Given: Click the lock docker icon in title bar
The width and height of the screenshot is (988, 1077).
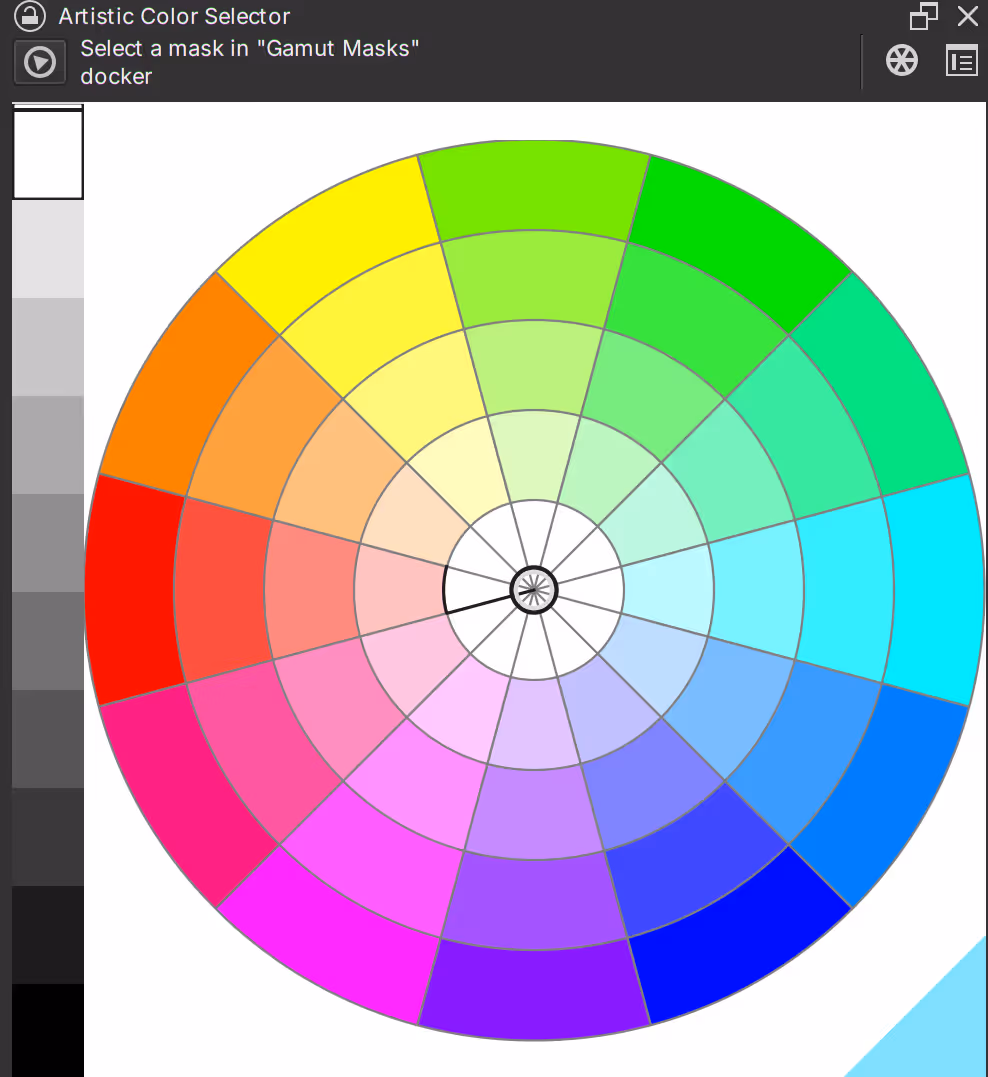Looking at the screenshot, I should 31,16.
